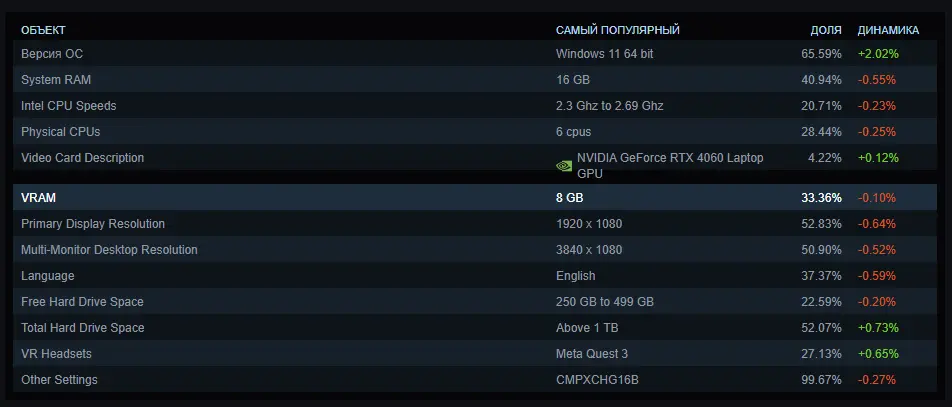The image size is (952, 407).
Task: Expand Multi-Monitor Desktop Resolution row
Action: (x=109, y=250)
